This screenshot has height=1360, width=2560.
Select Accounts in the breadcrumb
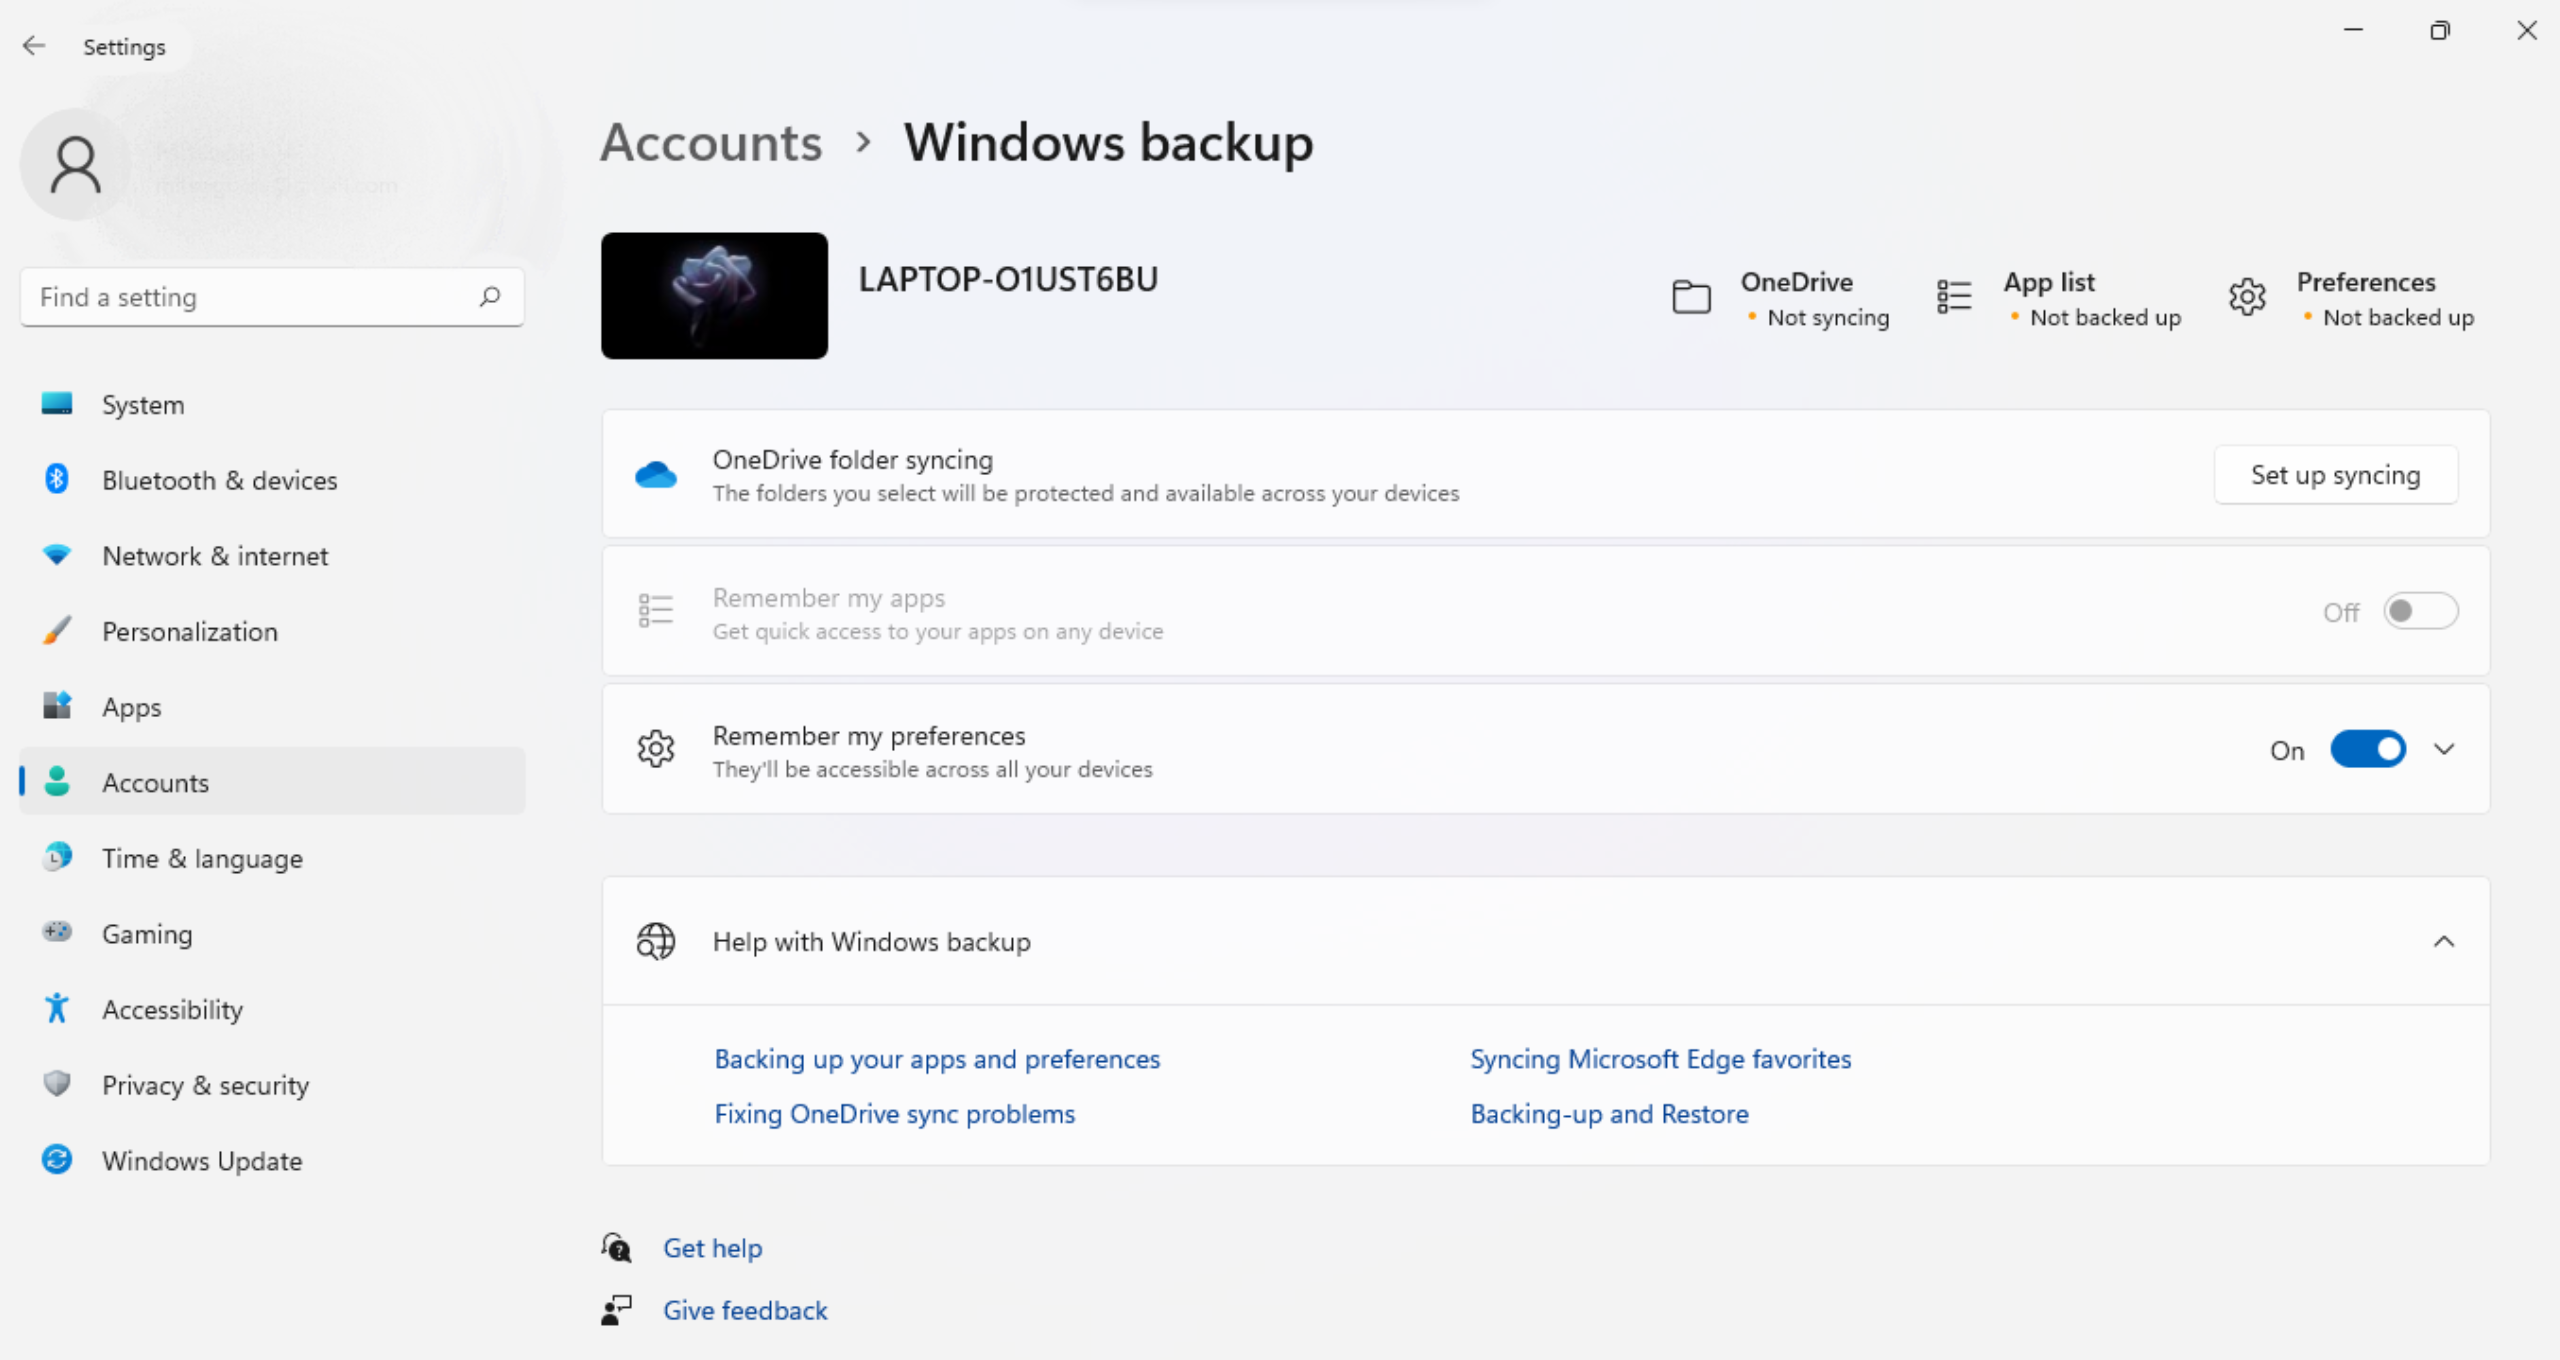pyautogui.click(x=710, y=143)
